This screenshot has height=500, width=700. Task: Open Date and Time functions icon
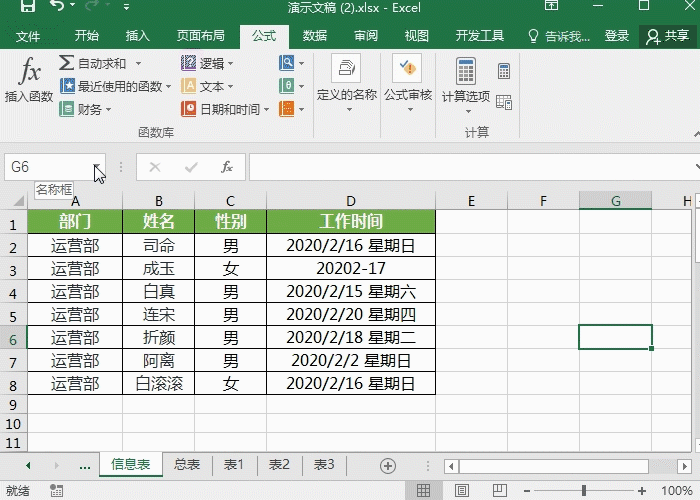[x=188, y=109]
